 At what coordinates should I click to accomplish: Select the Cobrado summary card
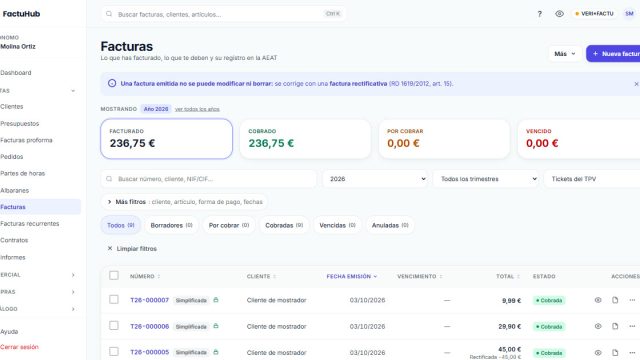pos(305,139)
